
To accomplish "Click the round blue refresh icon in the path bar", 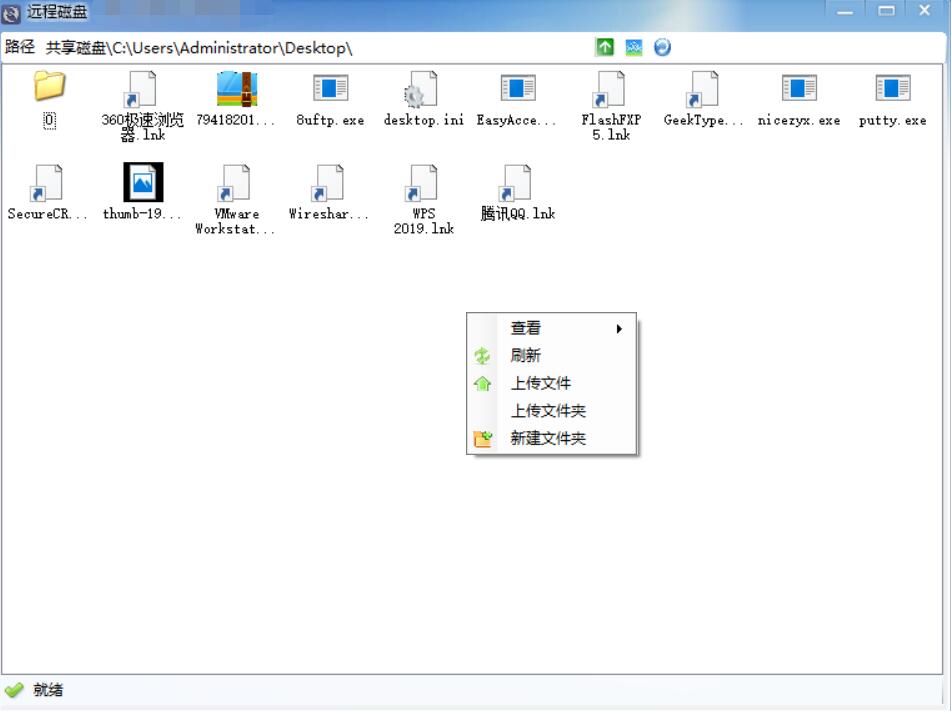I will pos(662,47).
